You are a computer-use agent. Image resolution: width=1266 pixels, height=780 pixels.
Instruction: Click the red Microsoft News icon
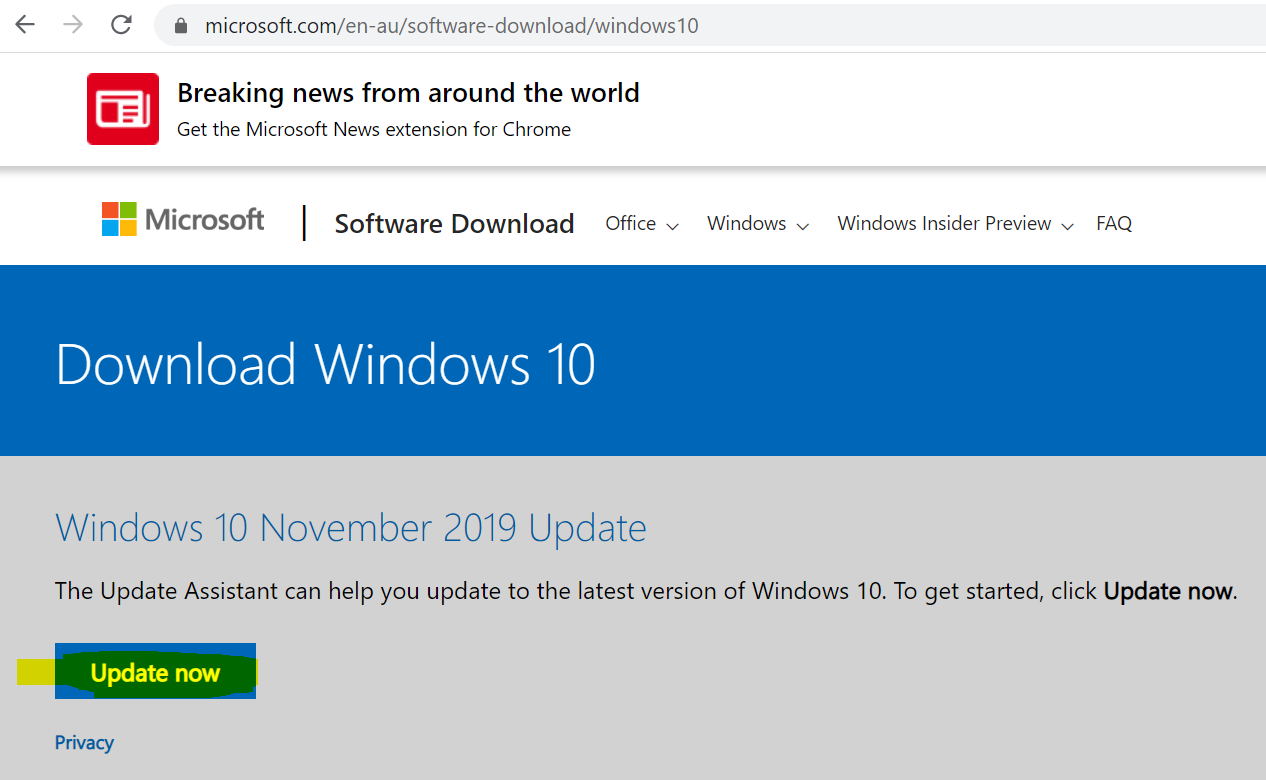click(x=123, y=109)
